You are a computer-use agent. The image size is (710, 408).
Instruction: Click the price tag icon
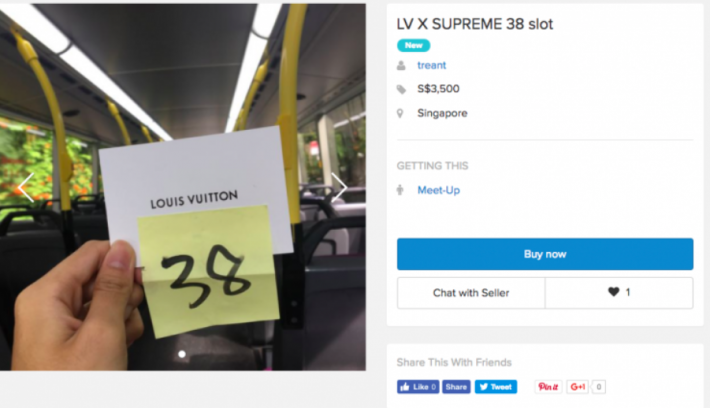click(x=401, y=89)
